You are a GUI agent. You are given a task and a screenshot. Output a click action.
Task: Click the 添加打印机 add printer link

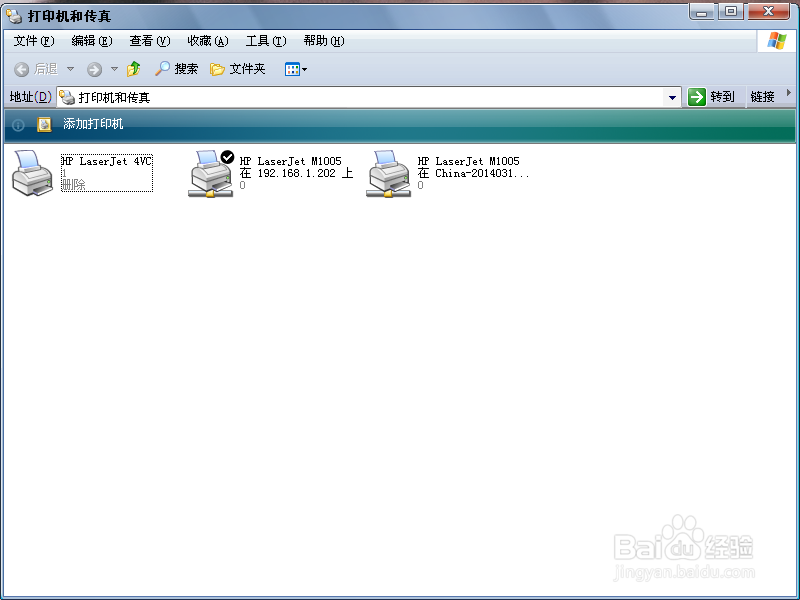(93, 124)
